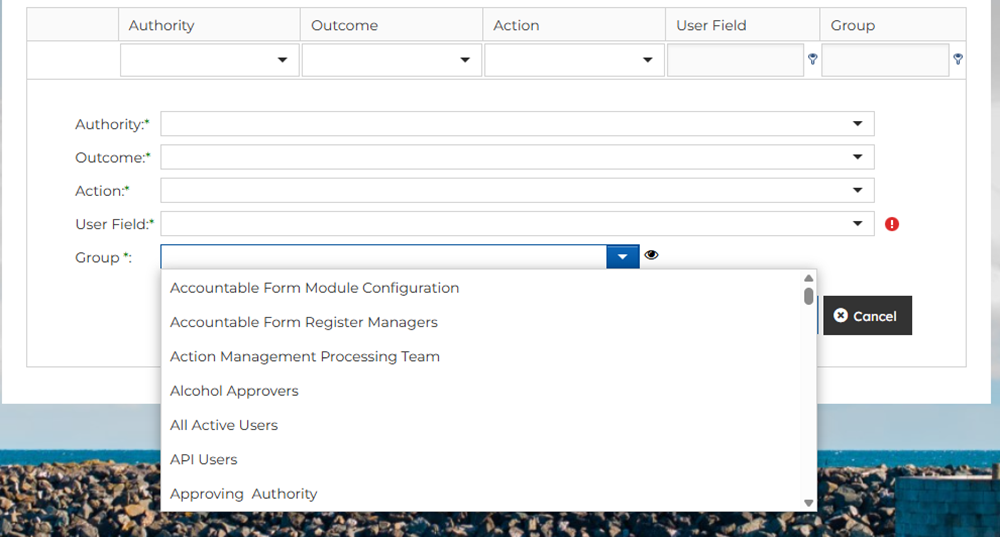The image size is (1000, 537).
Task: Collapse the Group dropdown using blue arrow
Action: [x=622, y=257]
